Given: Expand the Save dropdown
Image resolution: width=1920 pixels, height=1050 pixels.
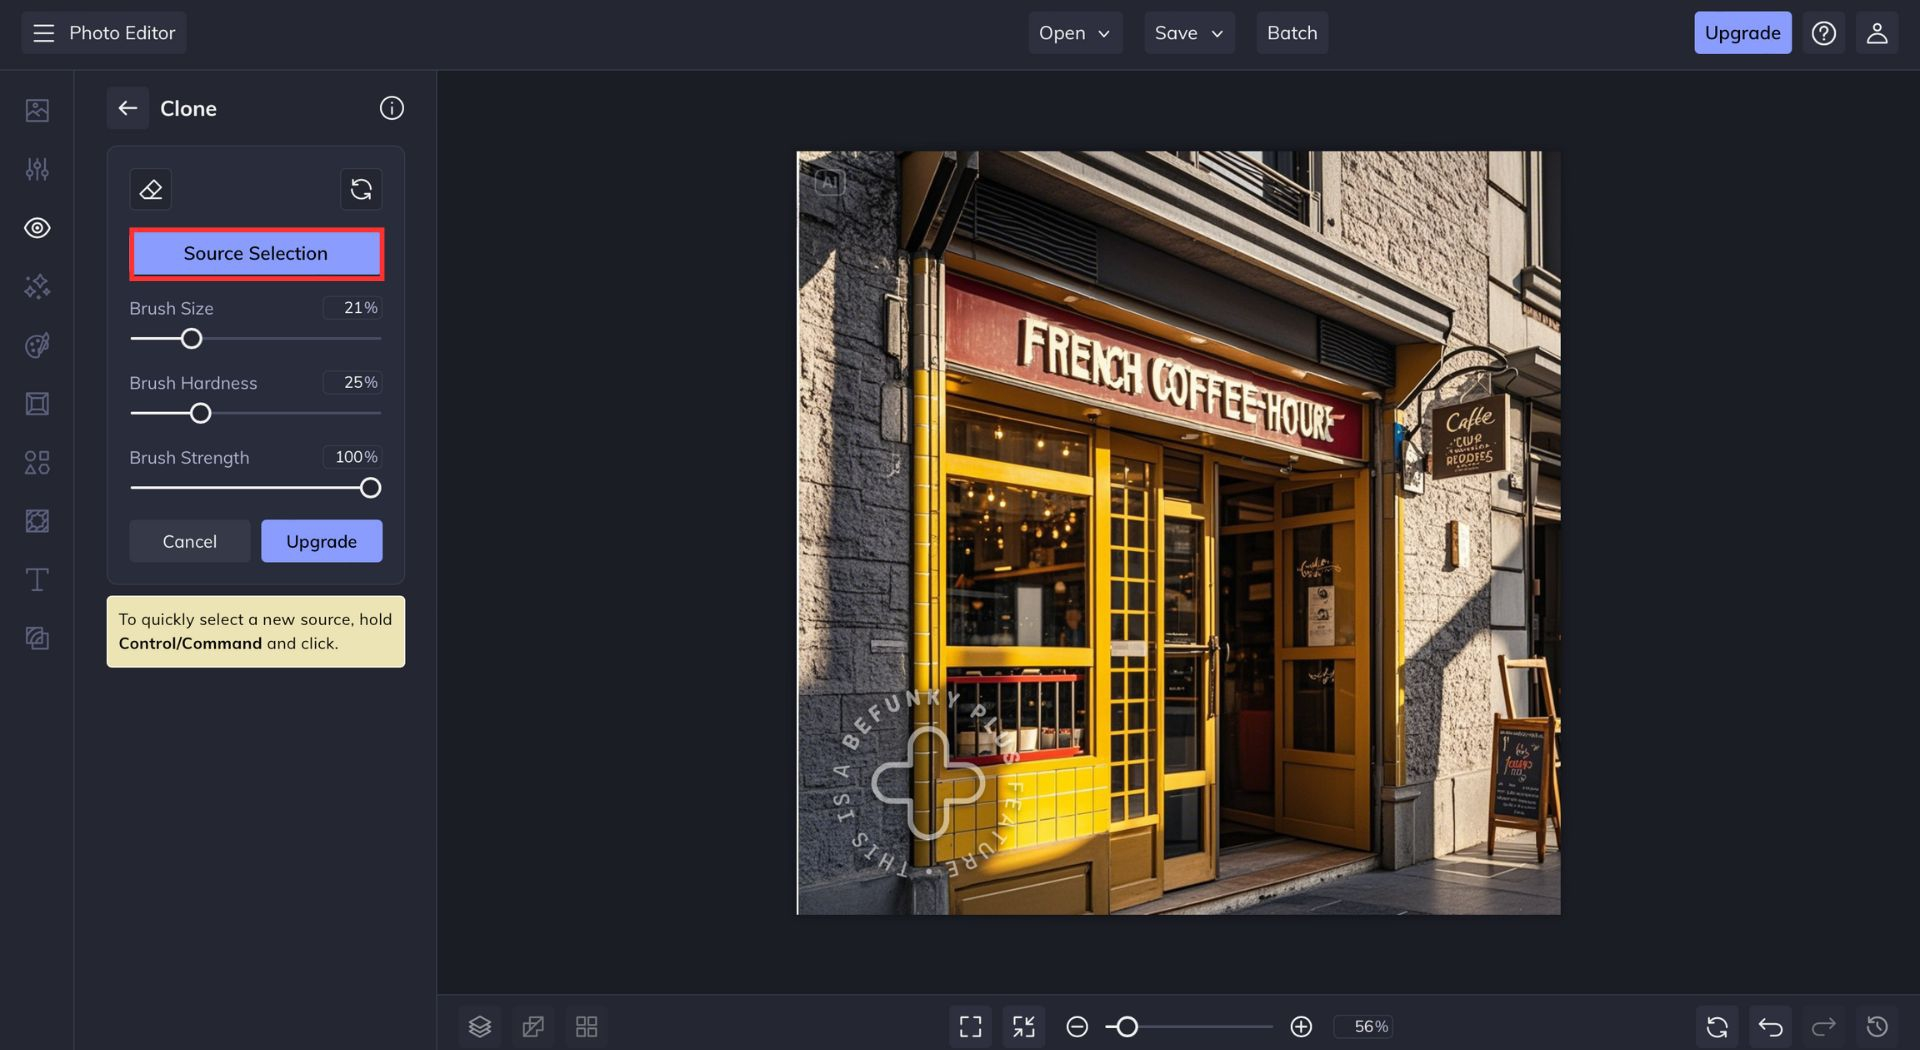Looking at the screenshot, I should point(1189,33).
